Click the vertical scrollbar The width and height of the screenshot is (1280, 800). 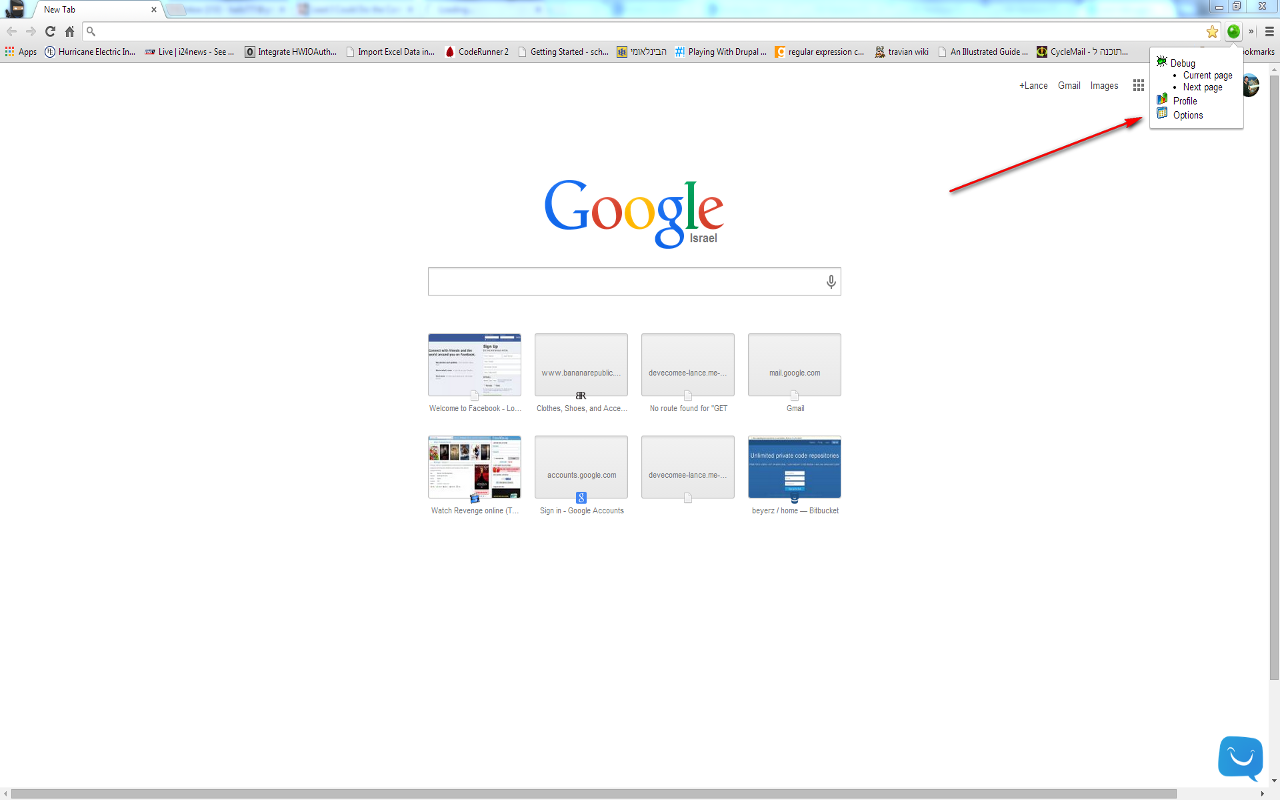1274,380
